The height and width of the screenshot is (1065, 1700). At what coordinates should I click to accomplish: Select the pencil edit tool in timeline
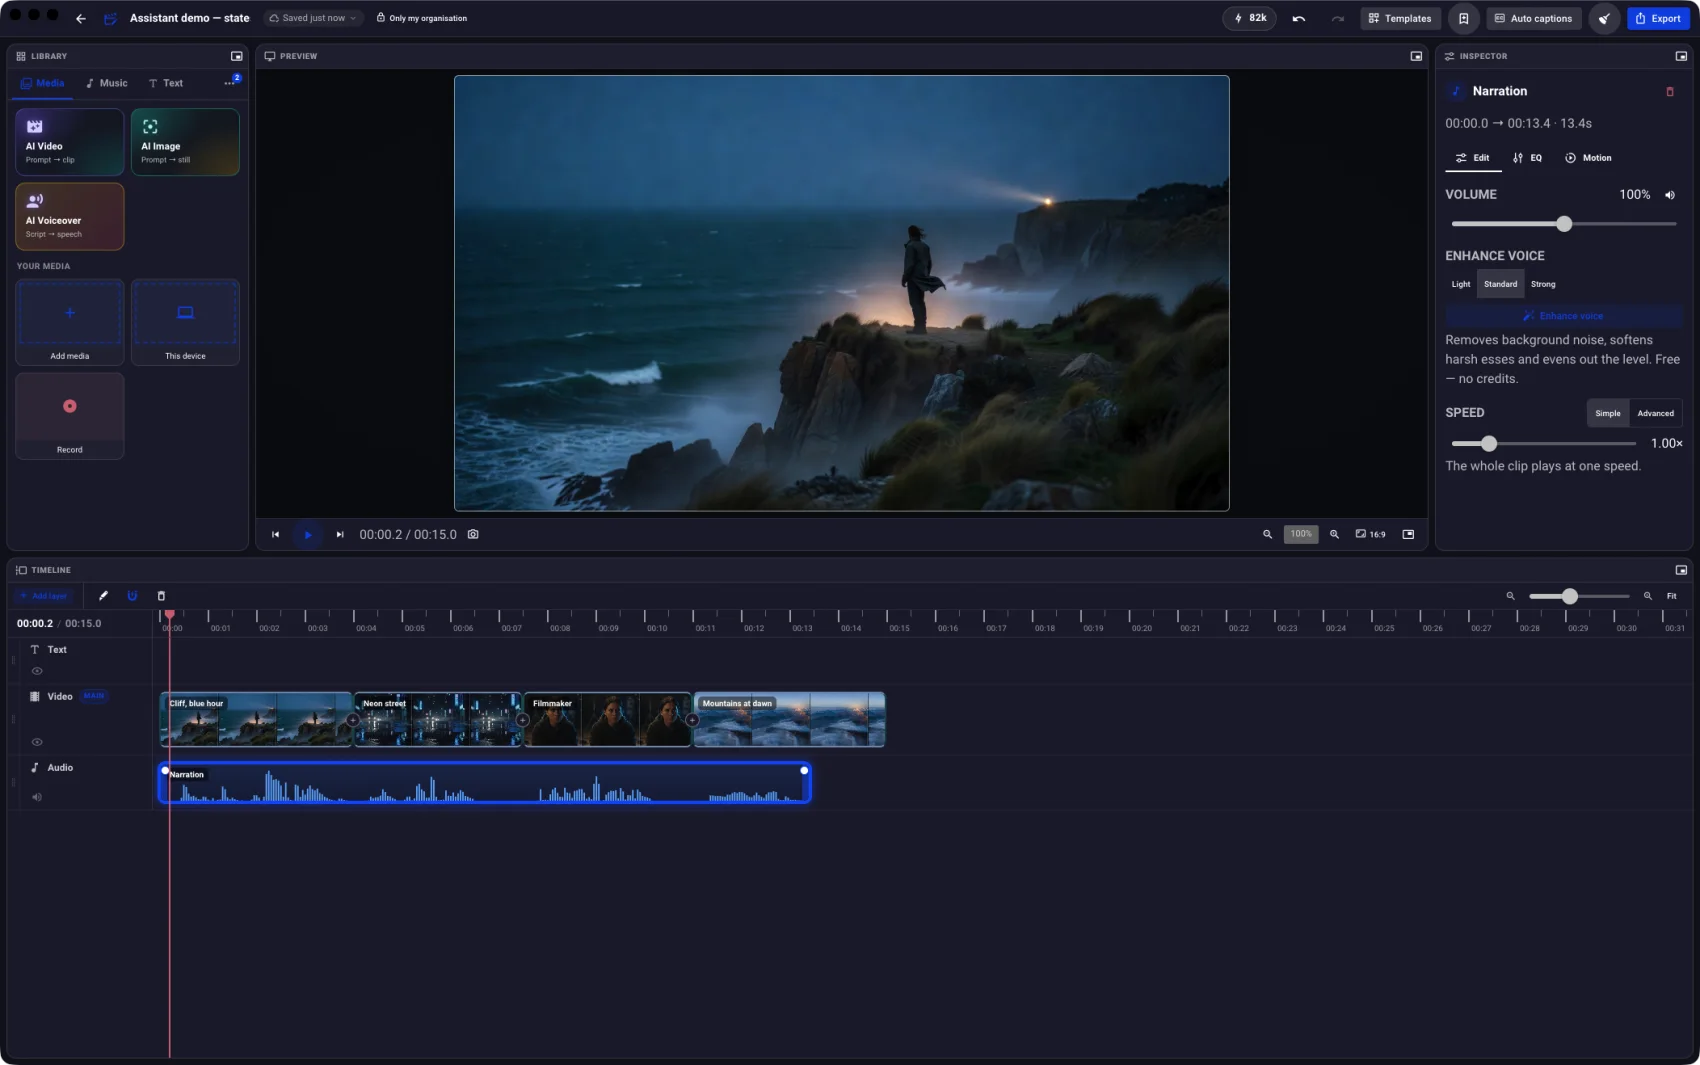(103, 596)
